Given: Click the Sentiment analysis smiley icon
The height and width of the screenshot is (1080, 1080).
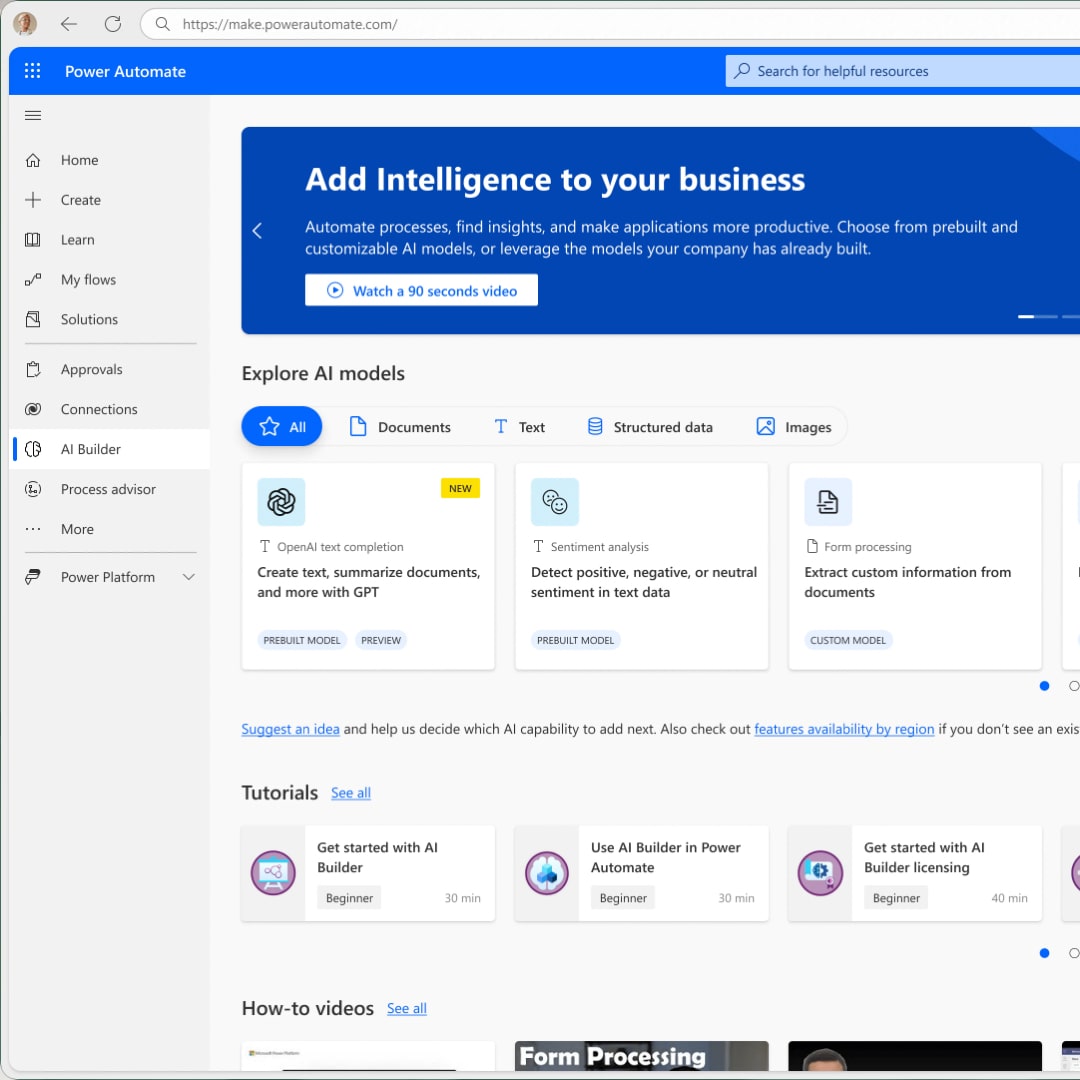Looking at the screenshot, I should coord(555,502).
